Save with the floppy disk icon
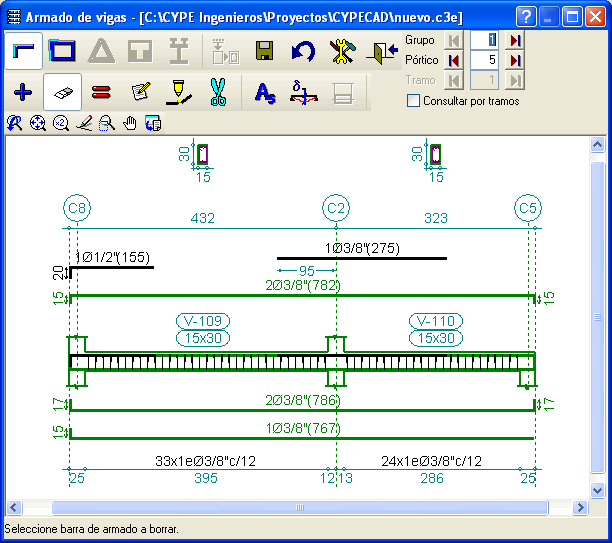 (264, 51)
